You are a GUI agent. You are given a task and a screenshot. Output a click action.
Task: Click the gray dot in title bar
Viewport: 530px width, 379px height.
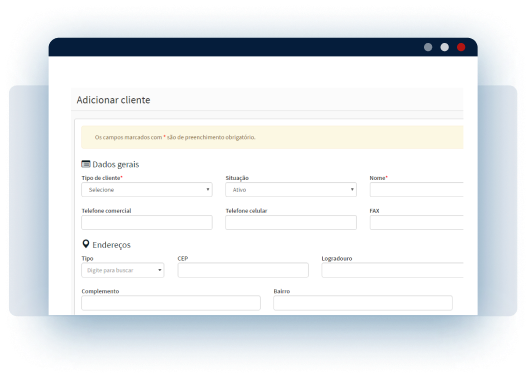pyautogui.click(x=428, y=47)
